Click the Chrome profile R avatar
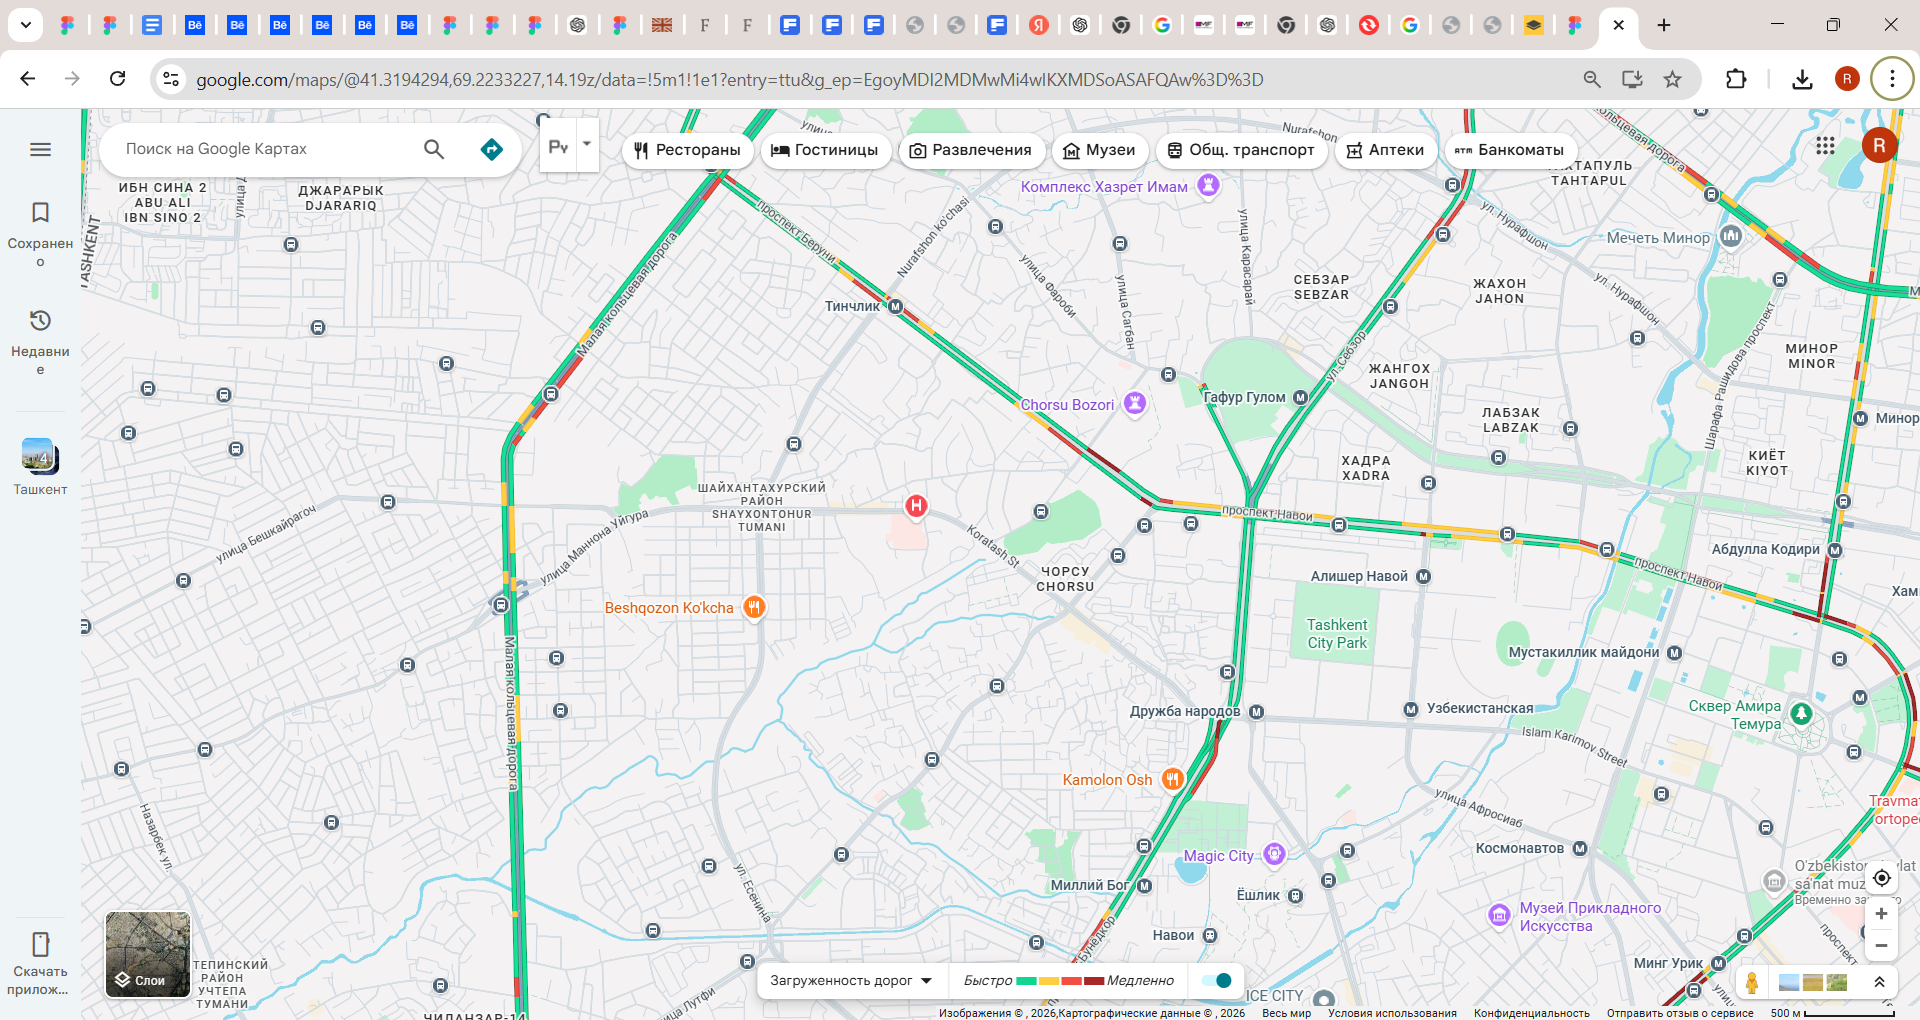The height and width of the screenshot is (1020, 1920). [1847, 79]
